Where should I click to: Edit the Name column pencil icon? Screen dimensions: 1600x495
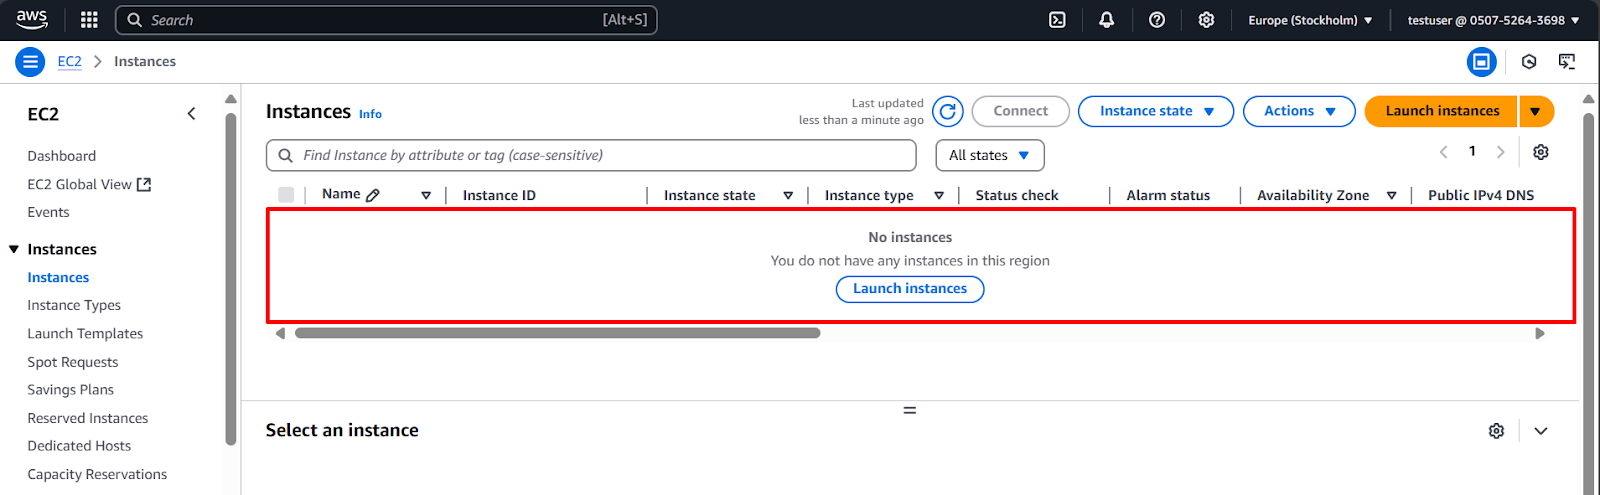pyautogui.click(x=373, y=195)
